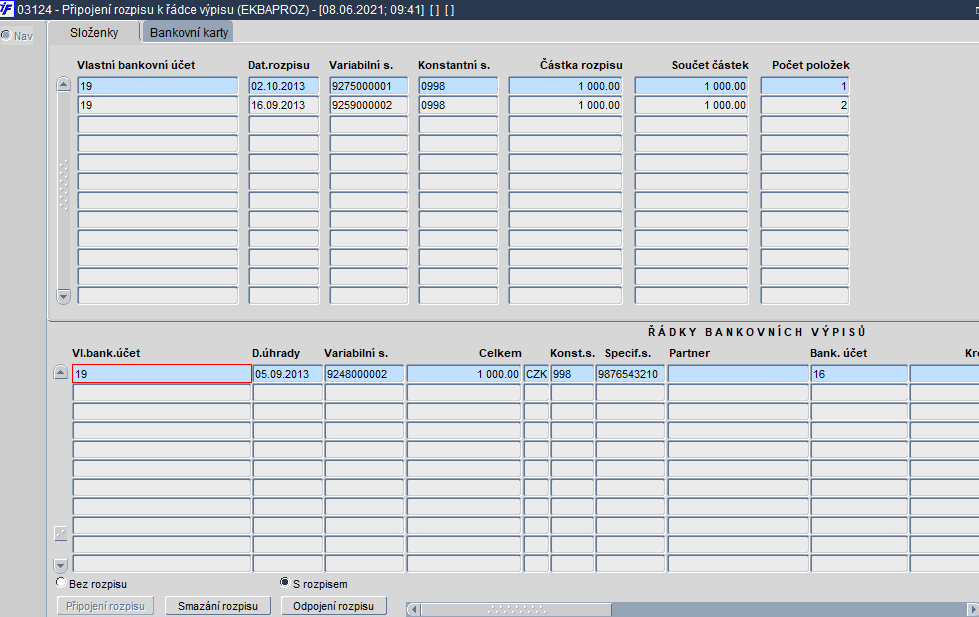
Task: Click the Vlastní bankovní účet column header
Action: [x=136, y=65]
